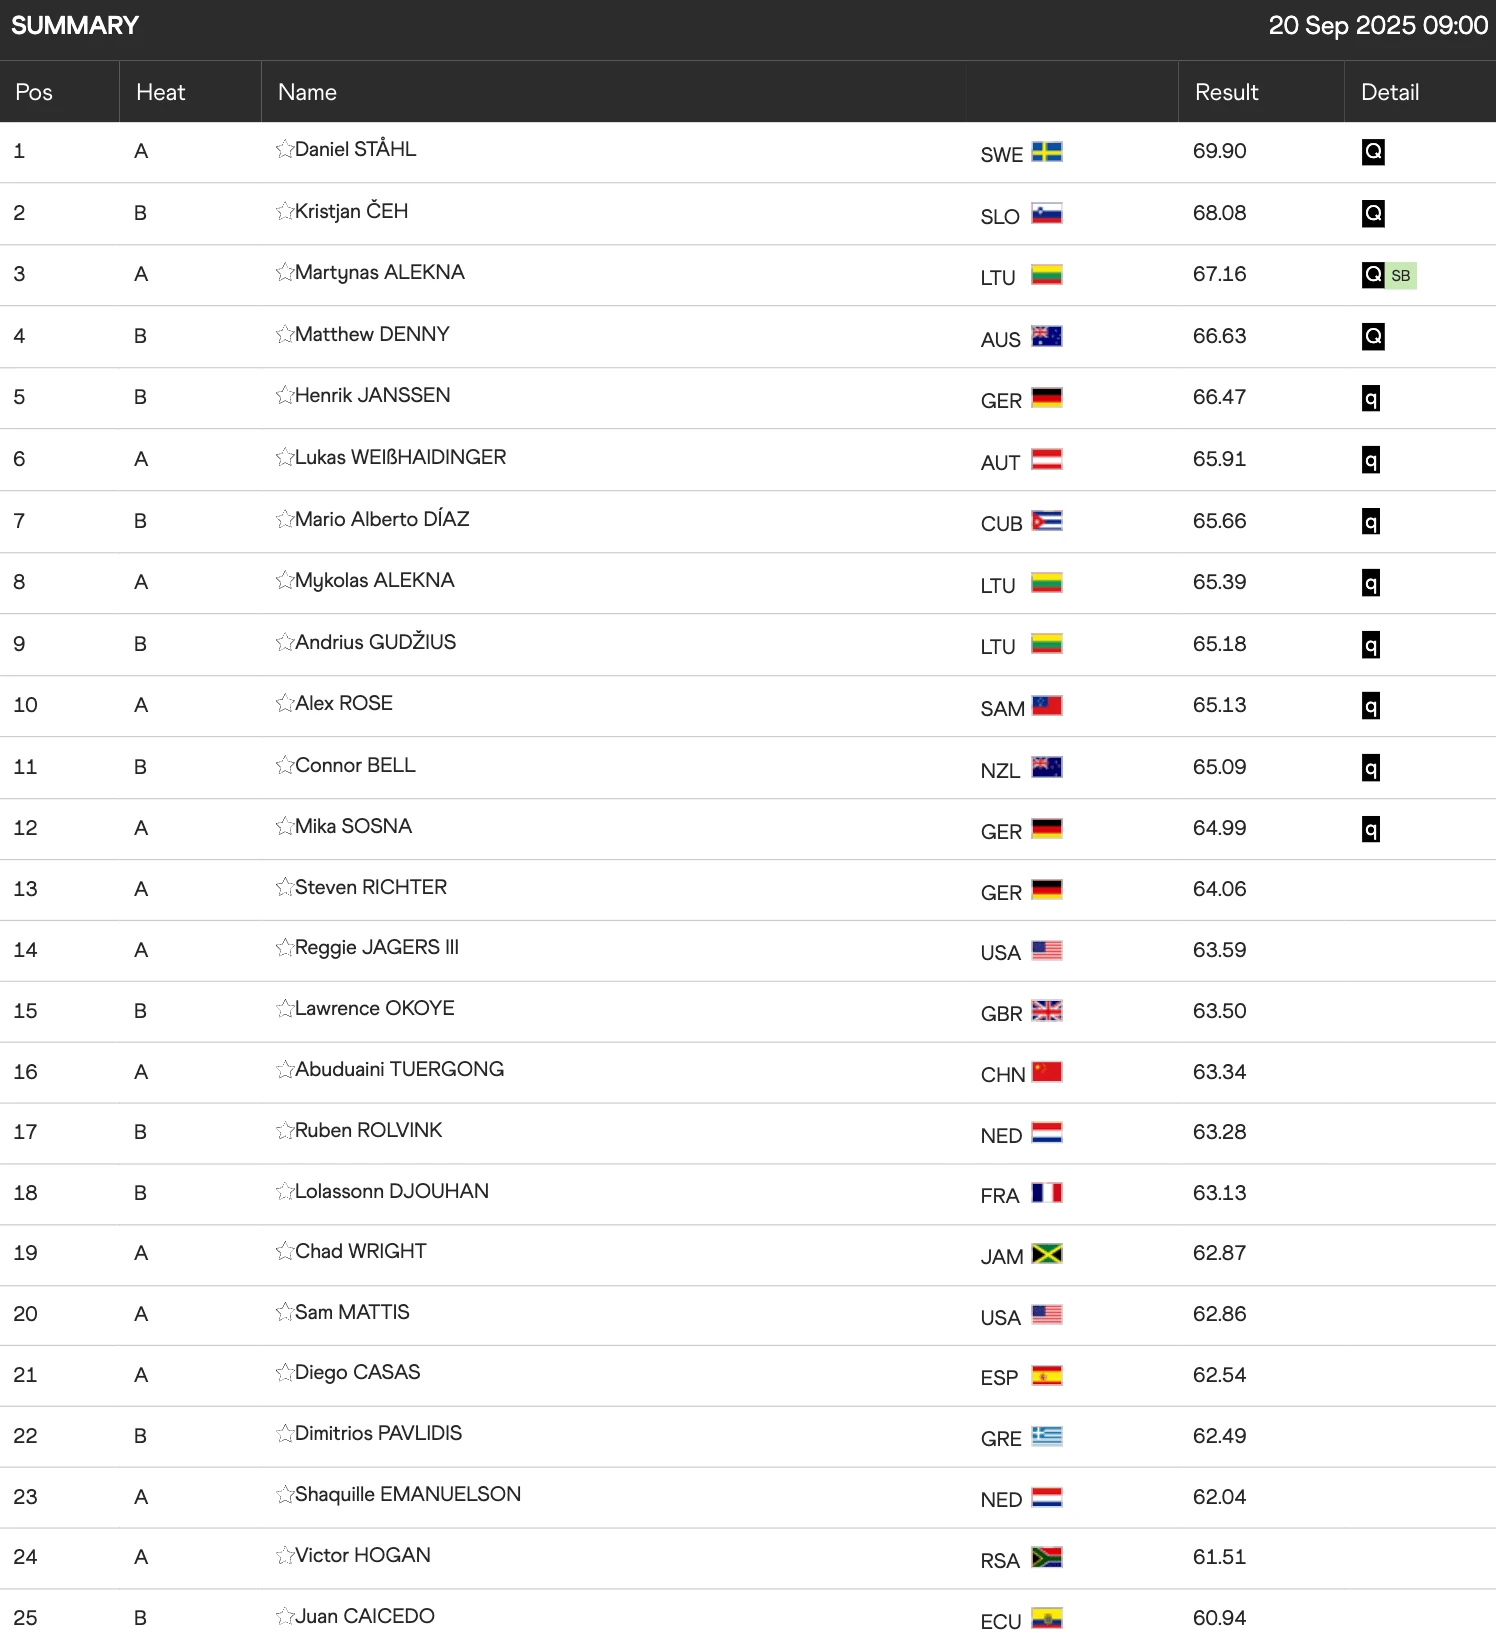Image resolution: width=1496 pixels, height=1642 pixels.
Task: Favorite Kristjan ČEH using his star icon
Action: click(284, 211)
